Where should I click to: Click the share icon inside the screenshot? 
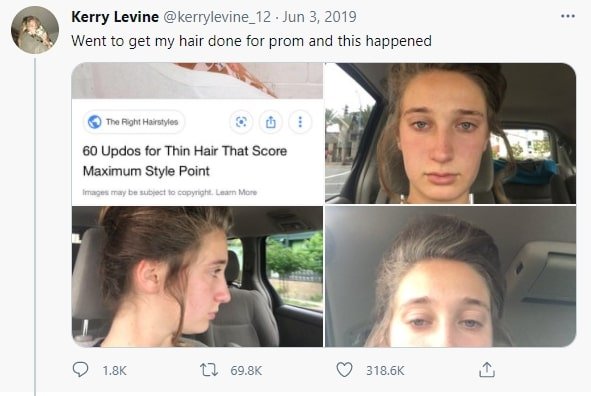(x=271, y=122)
